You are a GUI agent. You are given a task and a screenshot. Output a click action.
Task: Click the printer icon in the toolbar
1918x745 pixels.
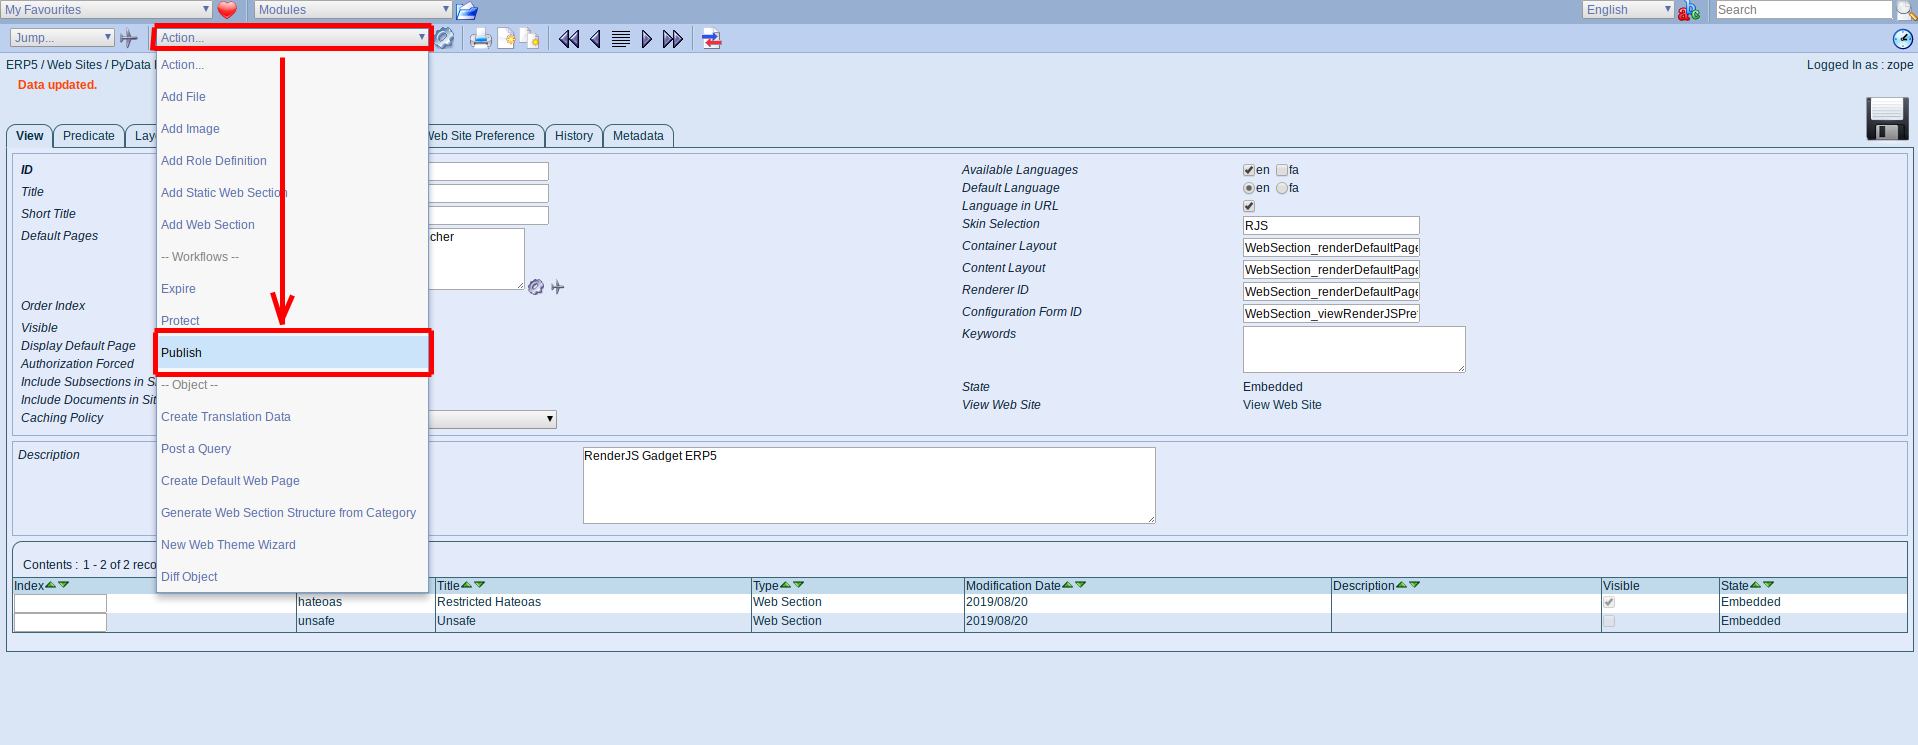tap(481, 39)
